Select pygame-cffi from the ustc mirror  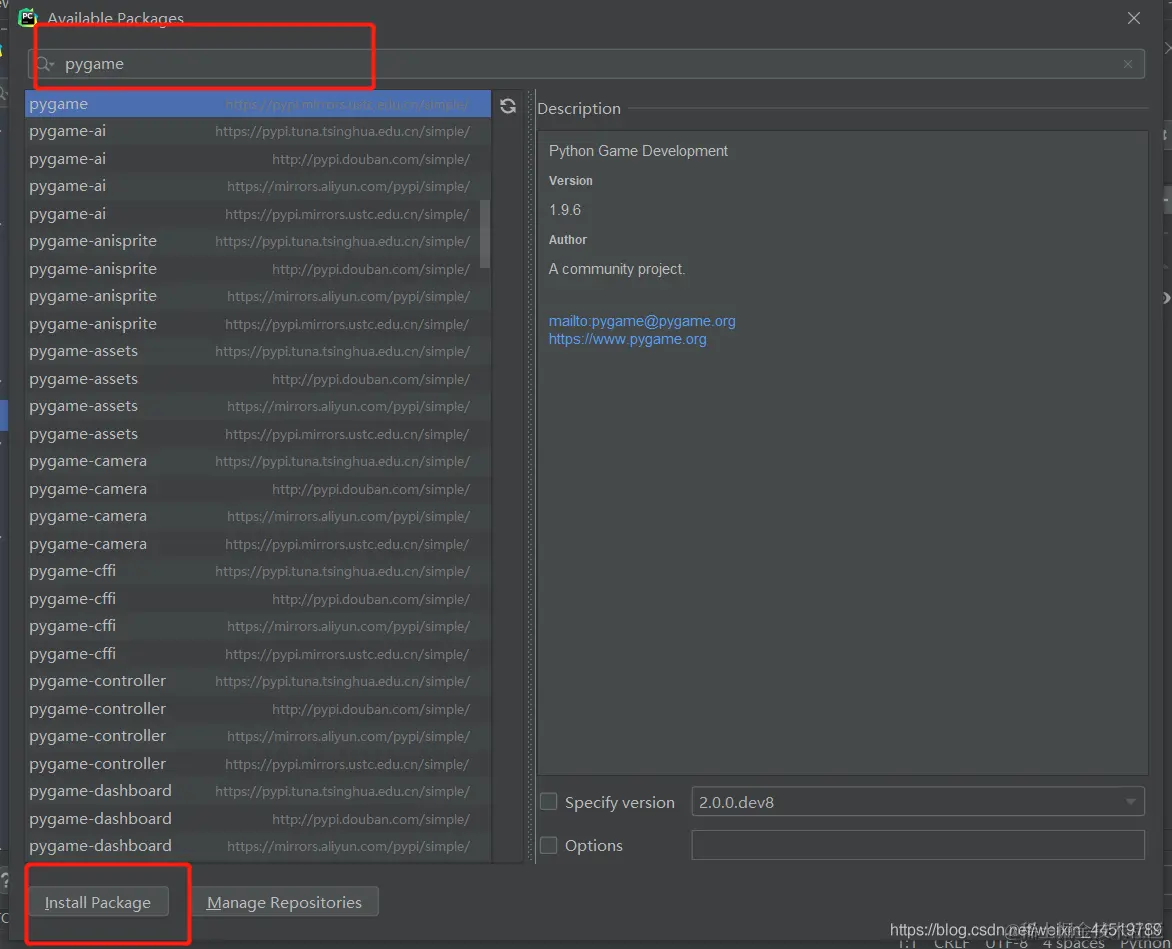coord(258,653)
